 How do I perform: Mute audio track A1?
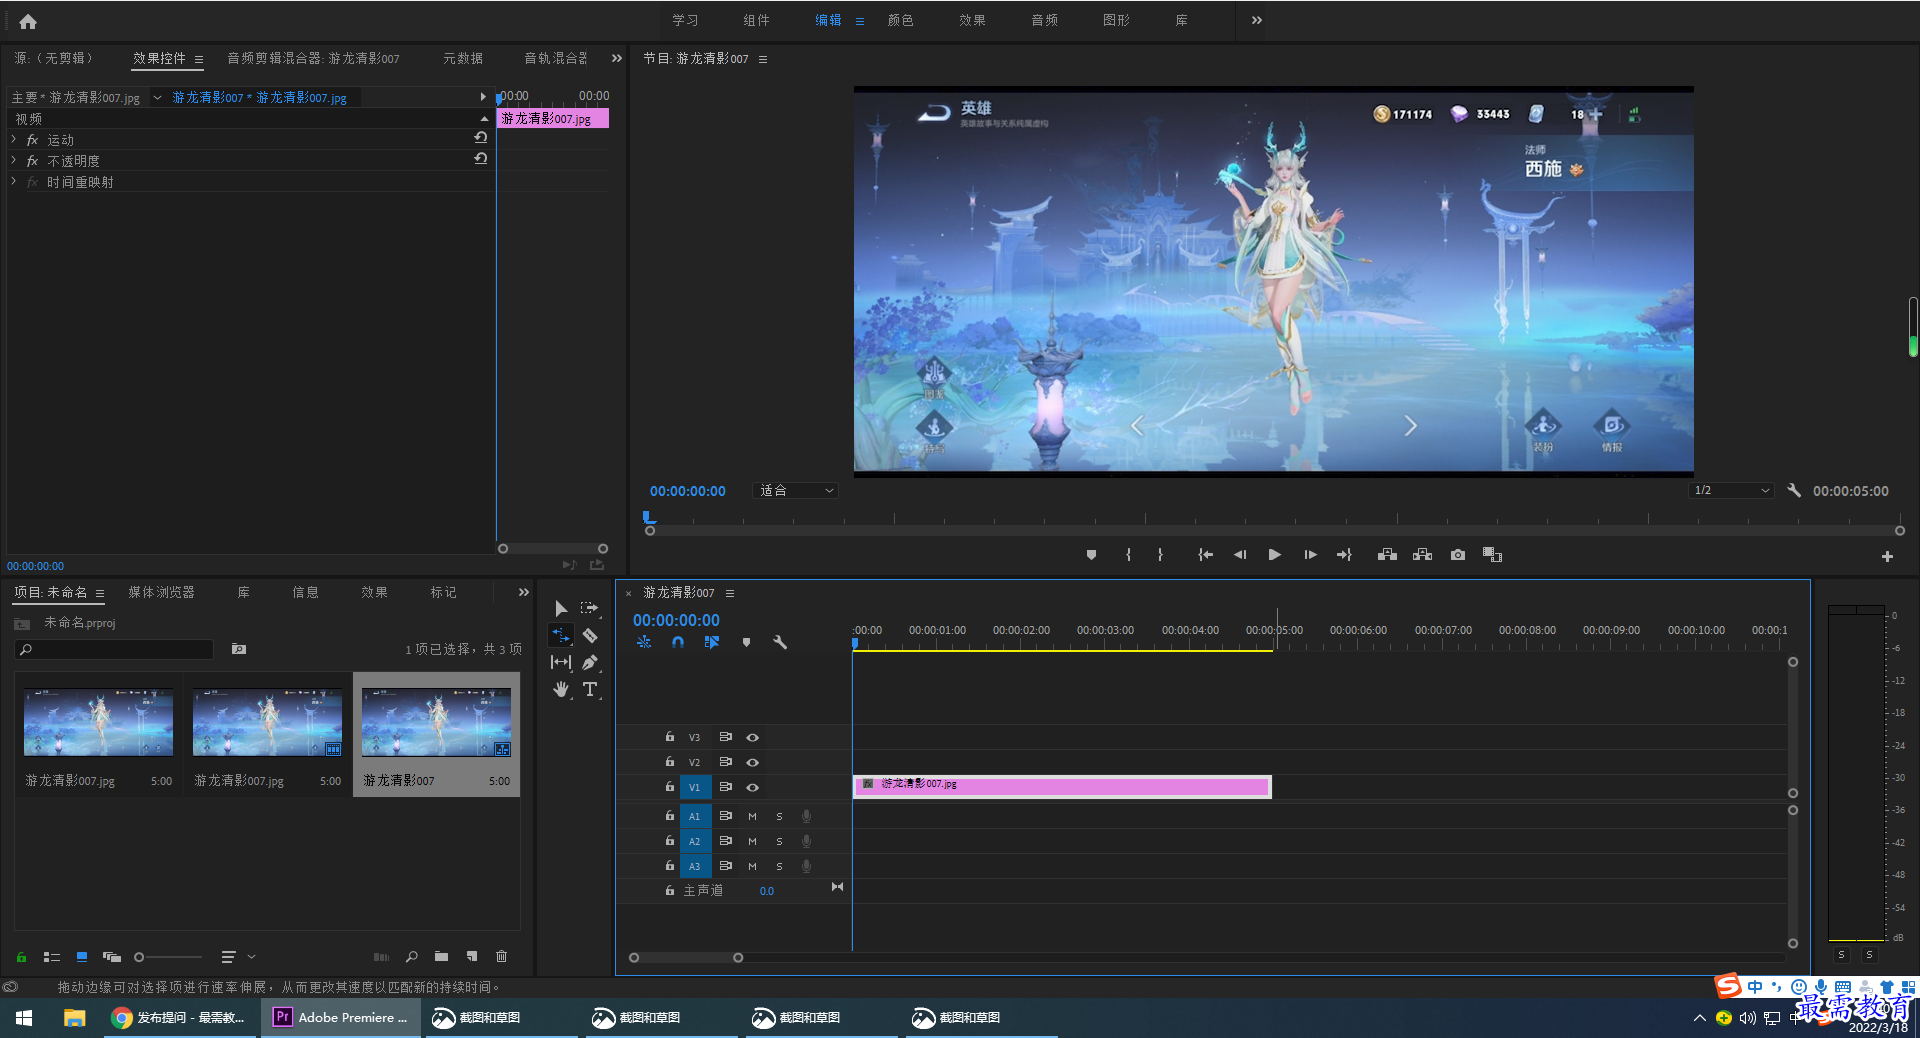point(752,816)
